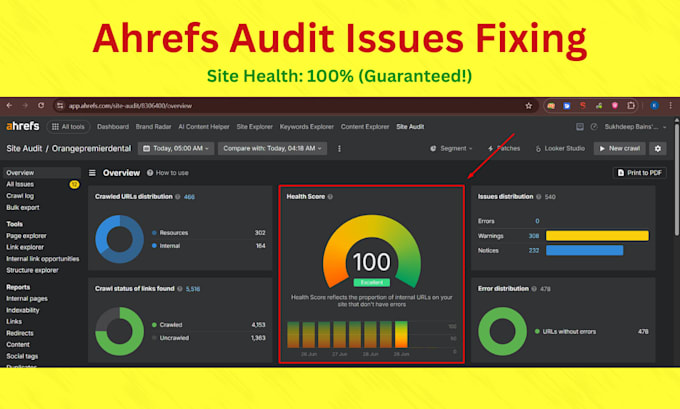680x409 pixels.
Task: Open Structure explorer
Action: (32, 270)
